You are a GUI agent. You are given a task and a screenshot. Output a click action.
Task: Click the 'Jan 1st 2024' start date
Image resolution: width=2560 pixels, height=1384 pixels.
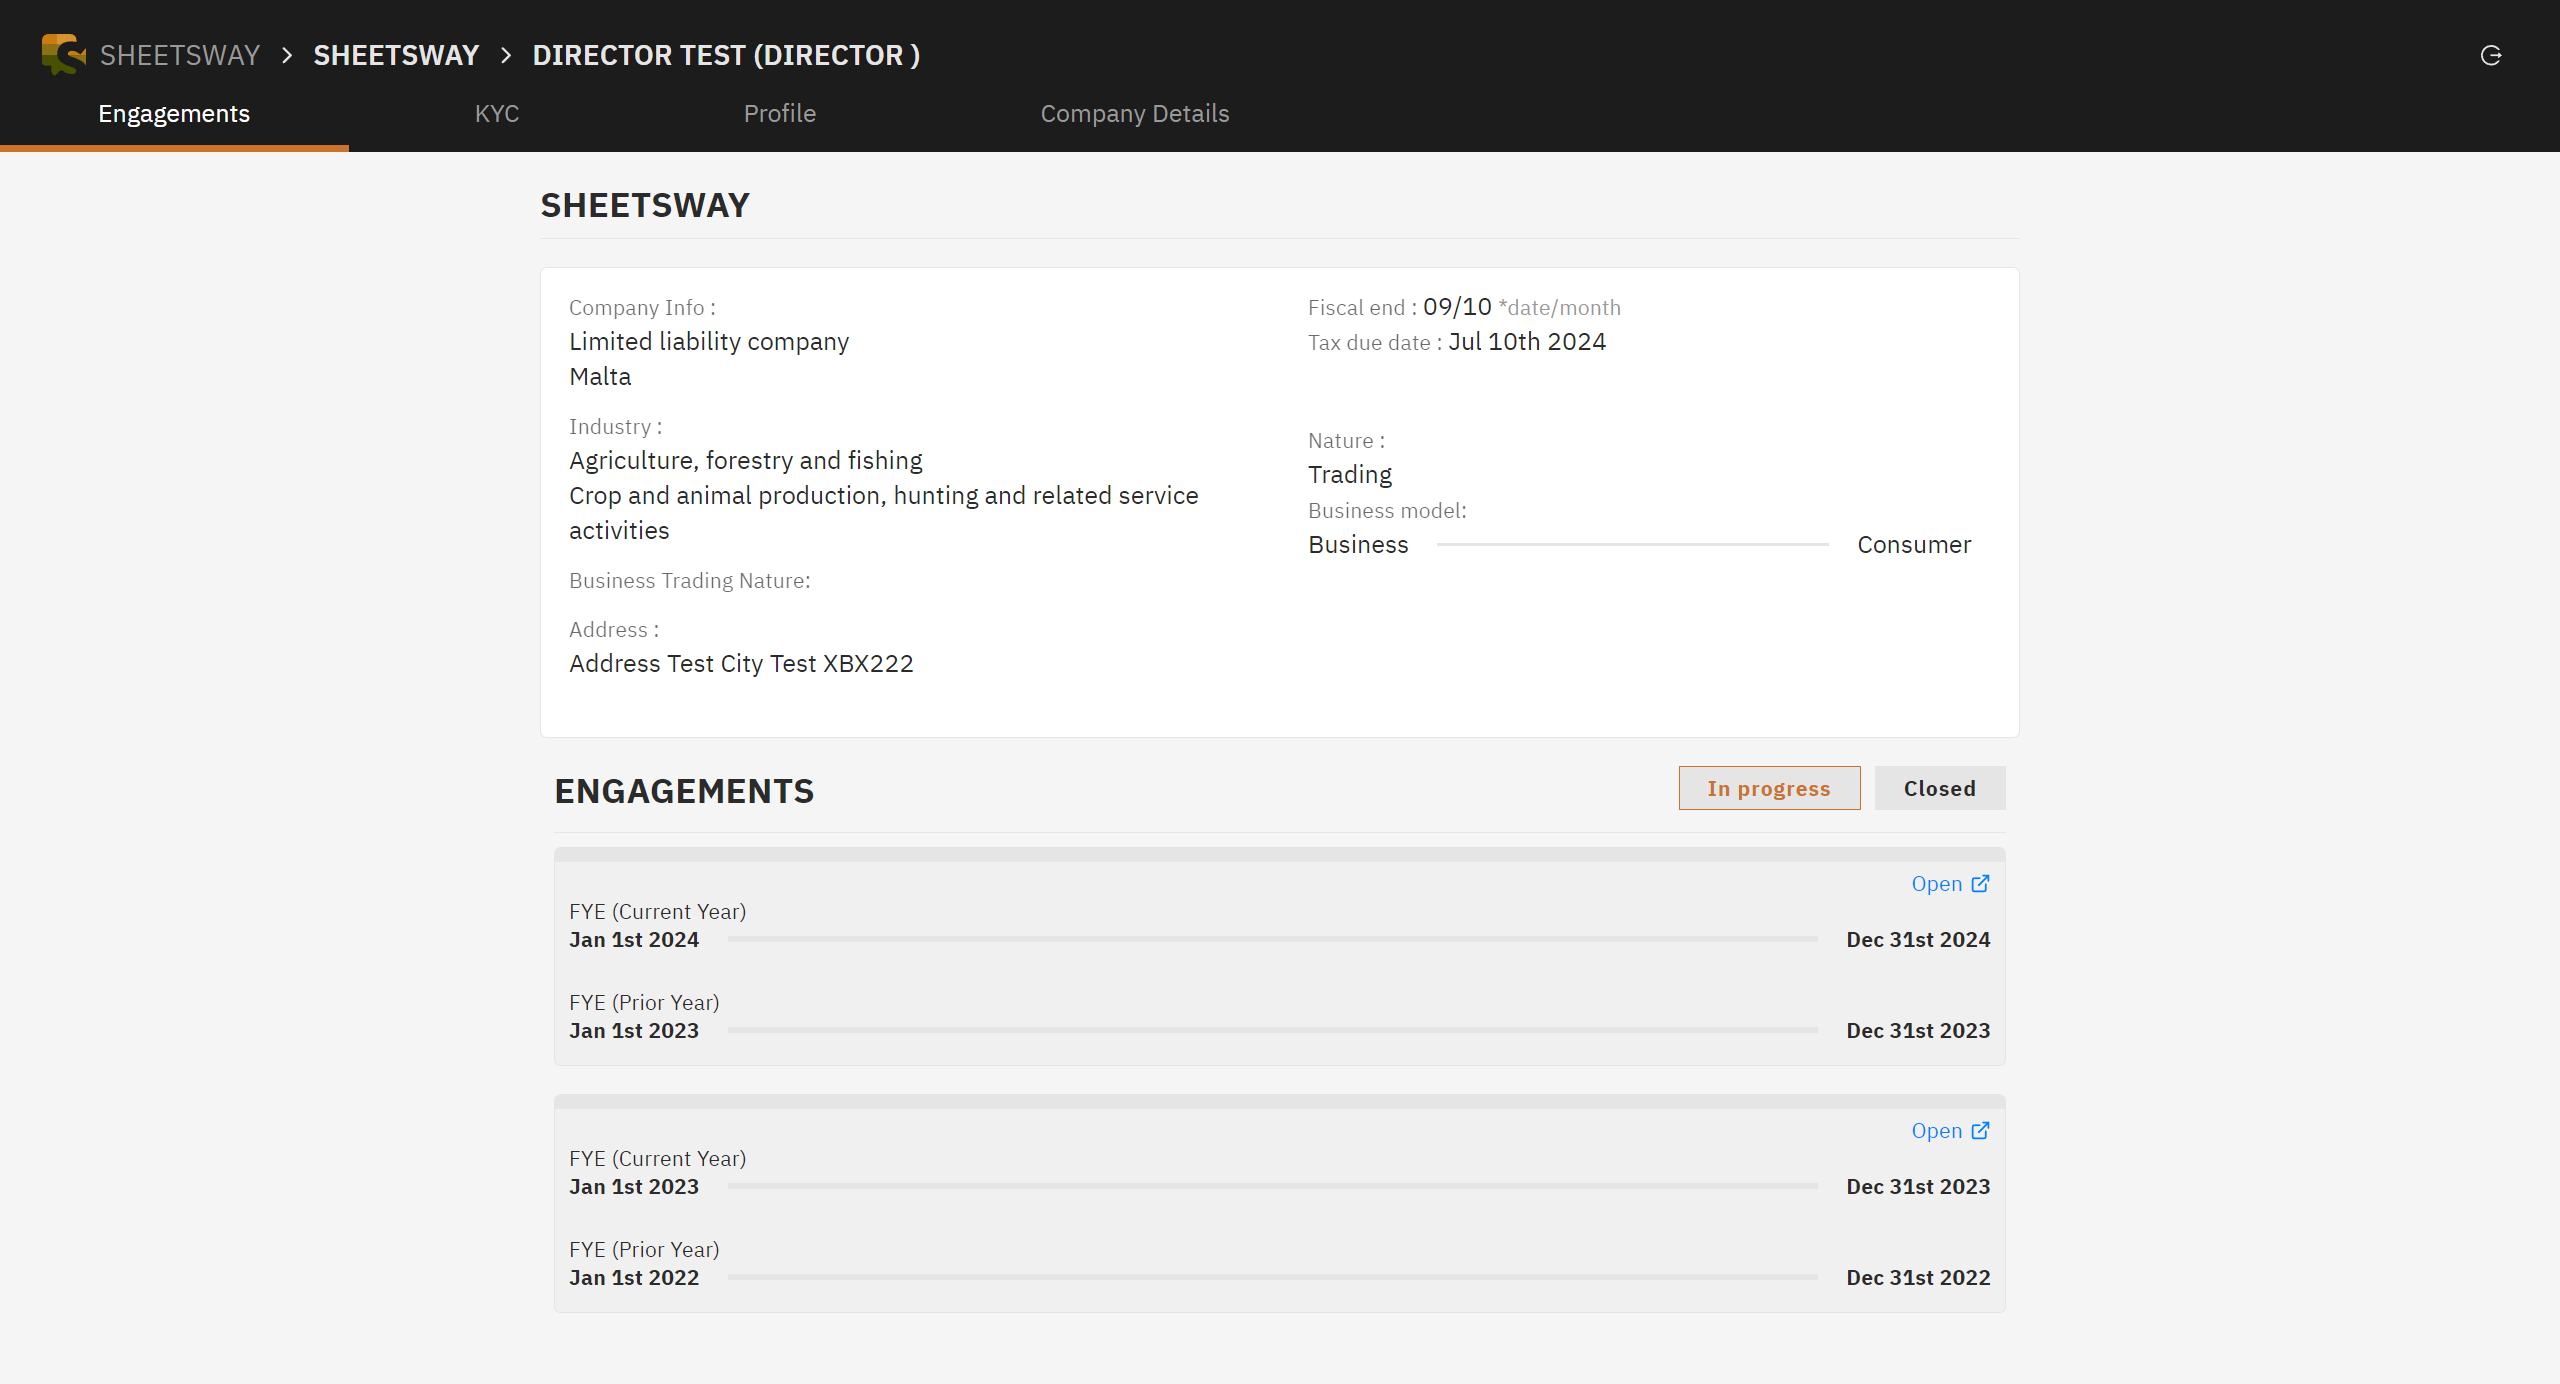point(634,940)
